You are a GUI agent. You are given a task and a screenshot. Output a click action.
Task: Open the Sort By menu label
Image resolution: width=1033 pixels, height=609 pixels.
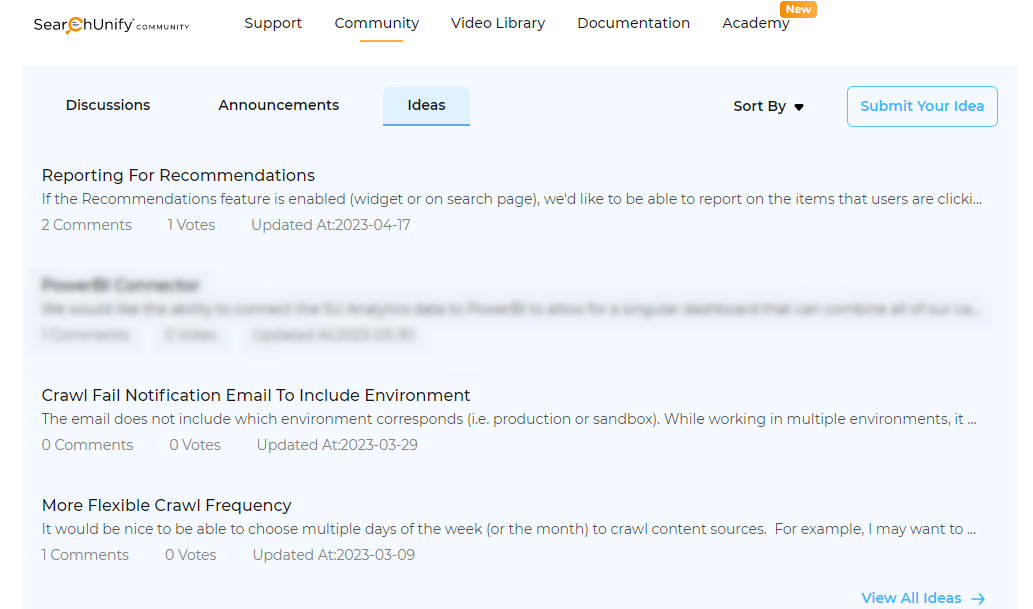click(759, 106)
